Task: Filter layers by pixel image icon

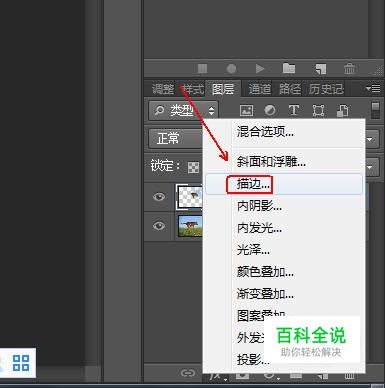Action: pyautogui.click(x=246, y=110)
